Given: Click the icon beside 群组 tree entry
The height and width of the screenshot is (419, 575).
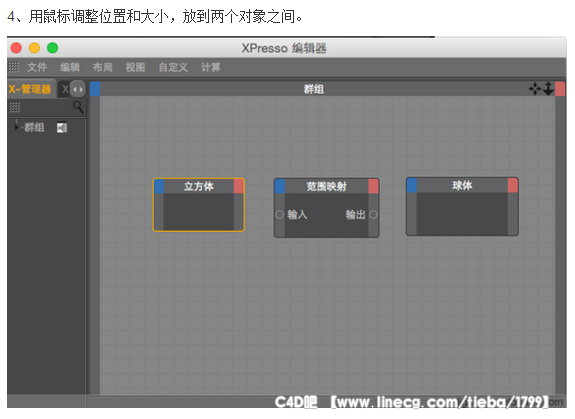Looking at the screenshot, I should [62, 128].
